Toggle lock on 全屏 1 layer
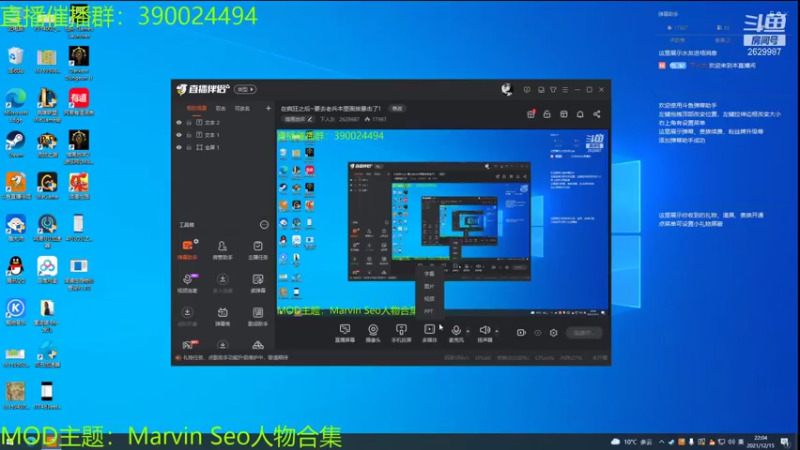This screenshot has width=800, height=450. click(189, 147)
